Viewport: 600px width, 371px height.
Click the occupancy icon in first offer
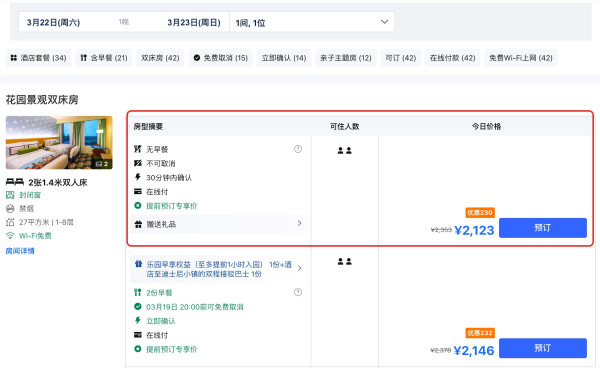click(x=344, y=151)
